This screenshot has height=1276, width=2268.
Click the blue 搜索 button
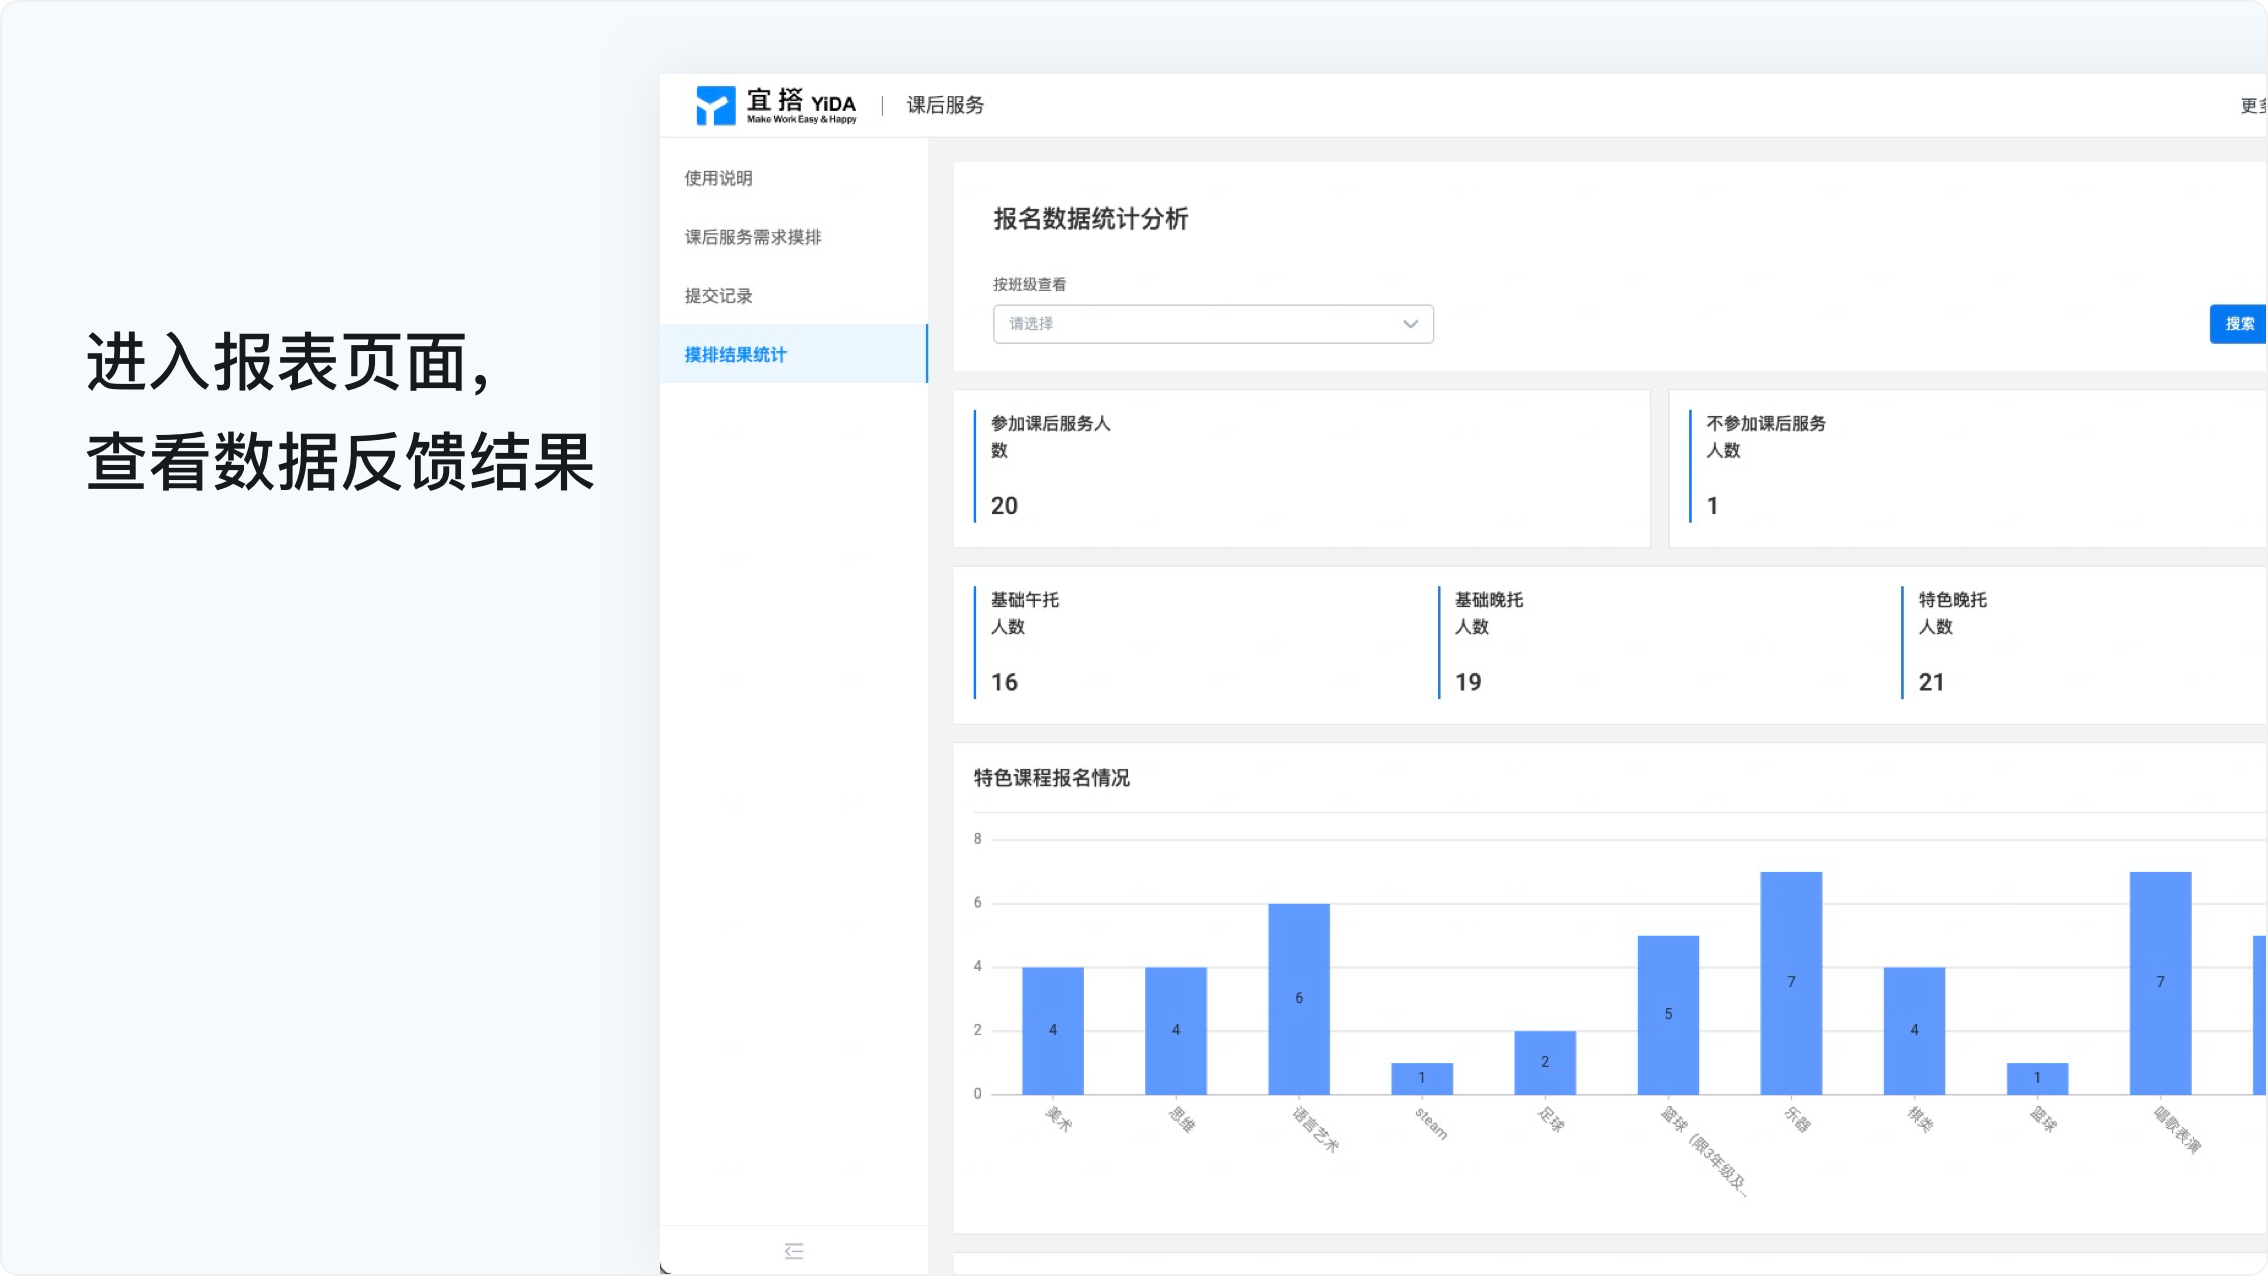(x=2238, y=324)
